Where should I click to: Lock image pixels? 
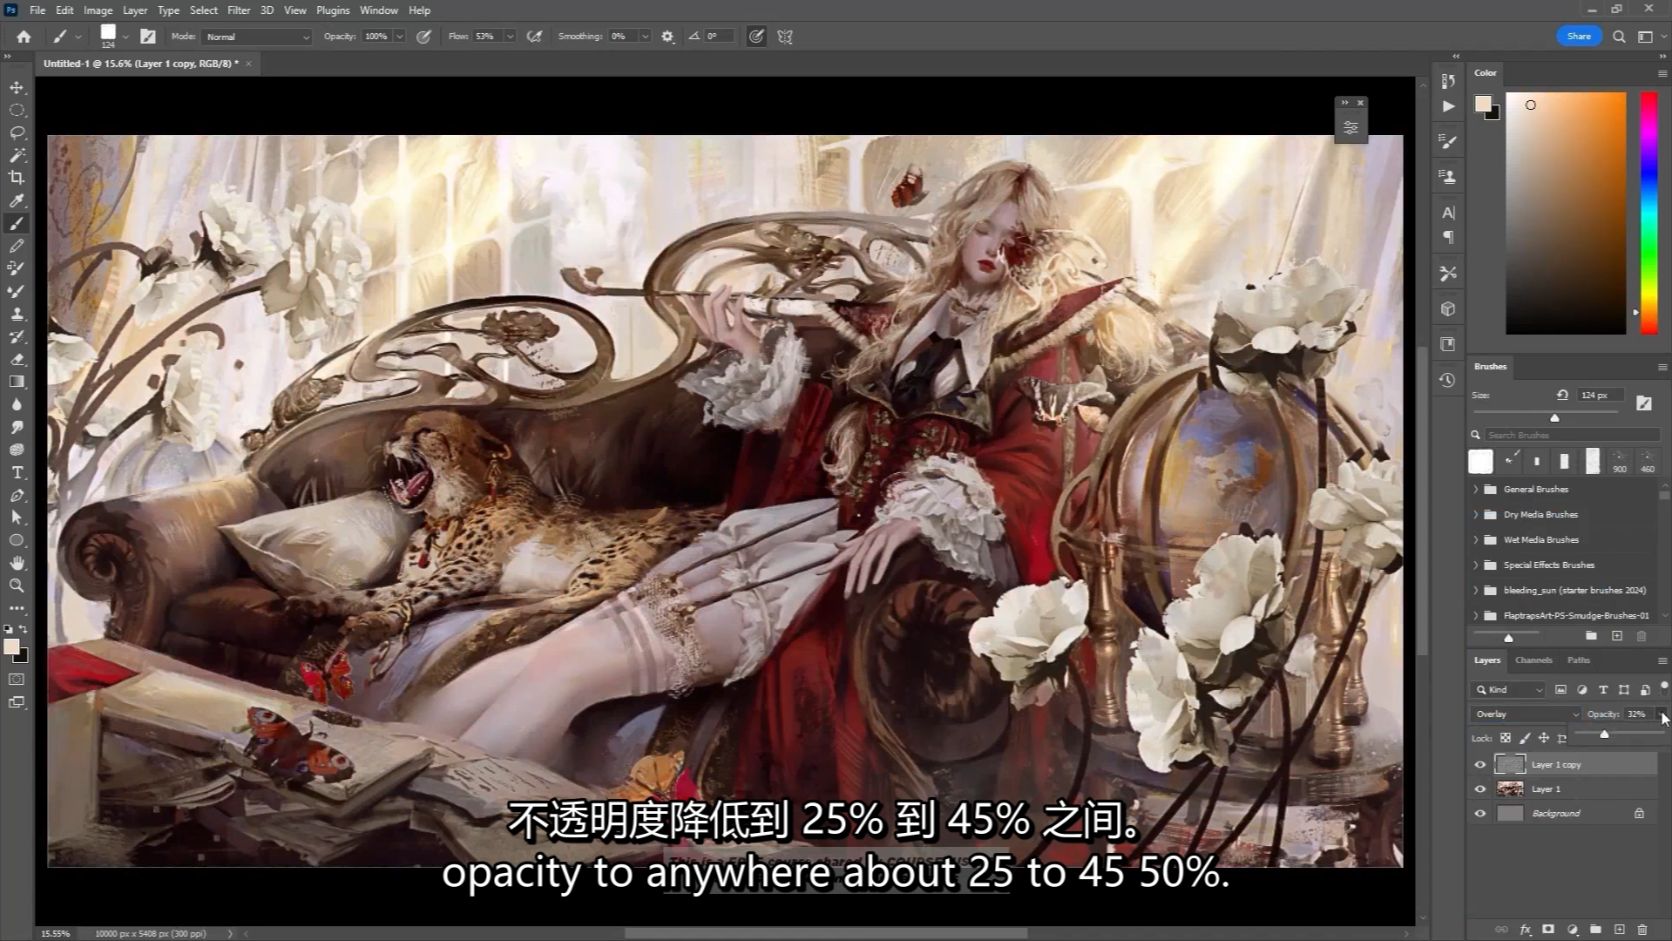(x=1525, y=738)
